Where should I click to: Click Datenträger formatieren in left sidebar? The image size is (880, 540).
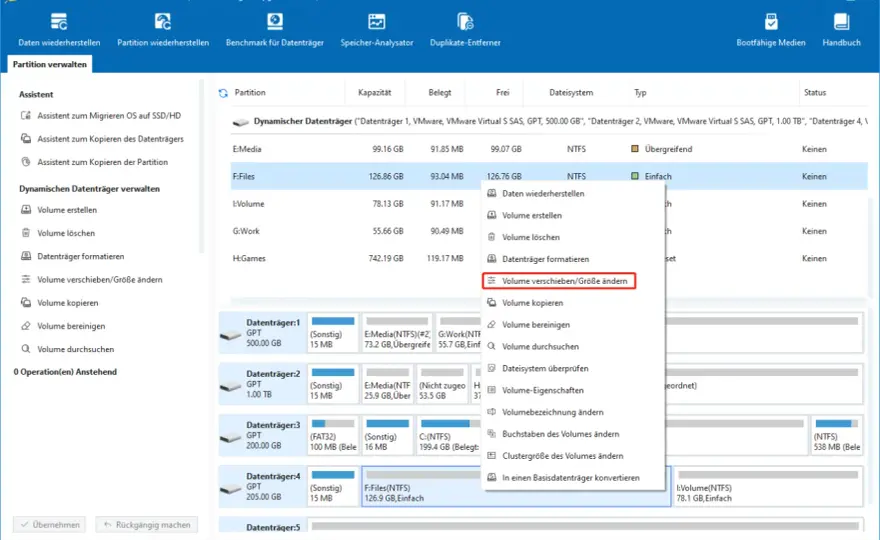[72, 256]
